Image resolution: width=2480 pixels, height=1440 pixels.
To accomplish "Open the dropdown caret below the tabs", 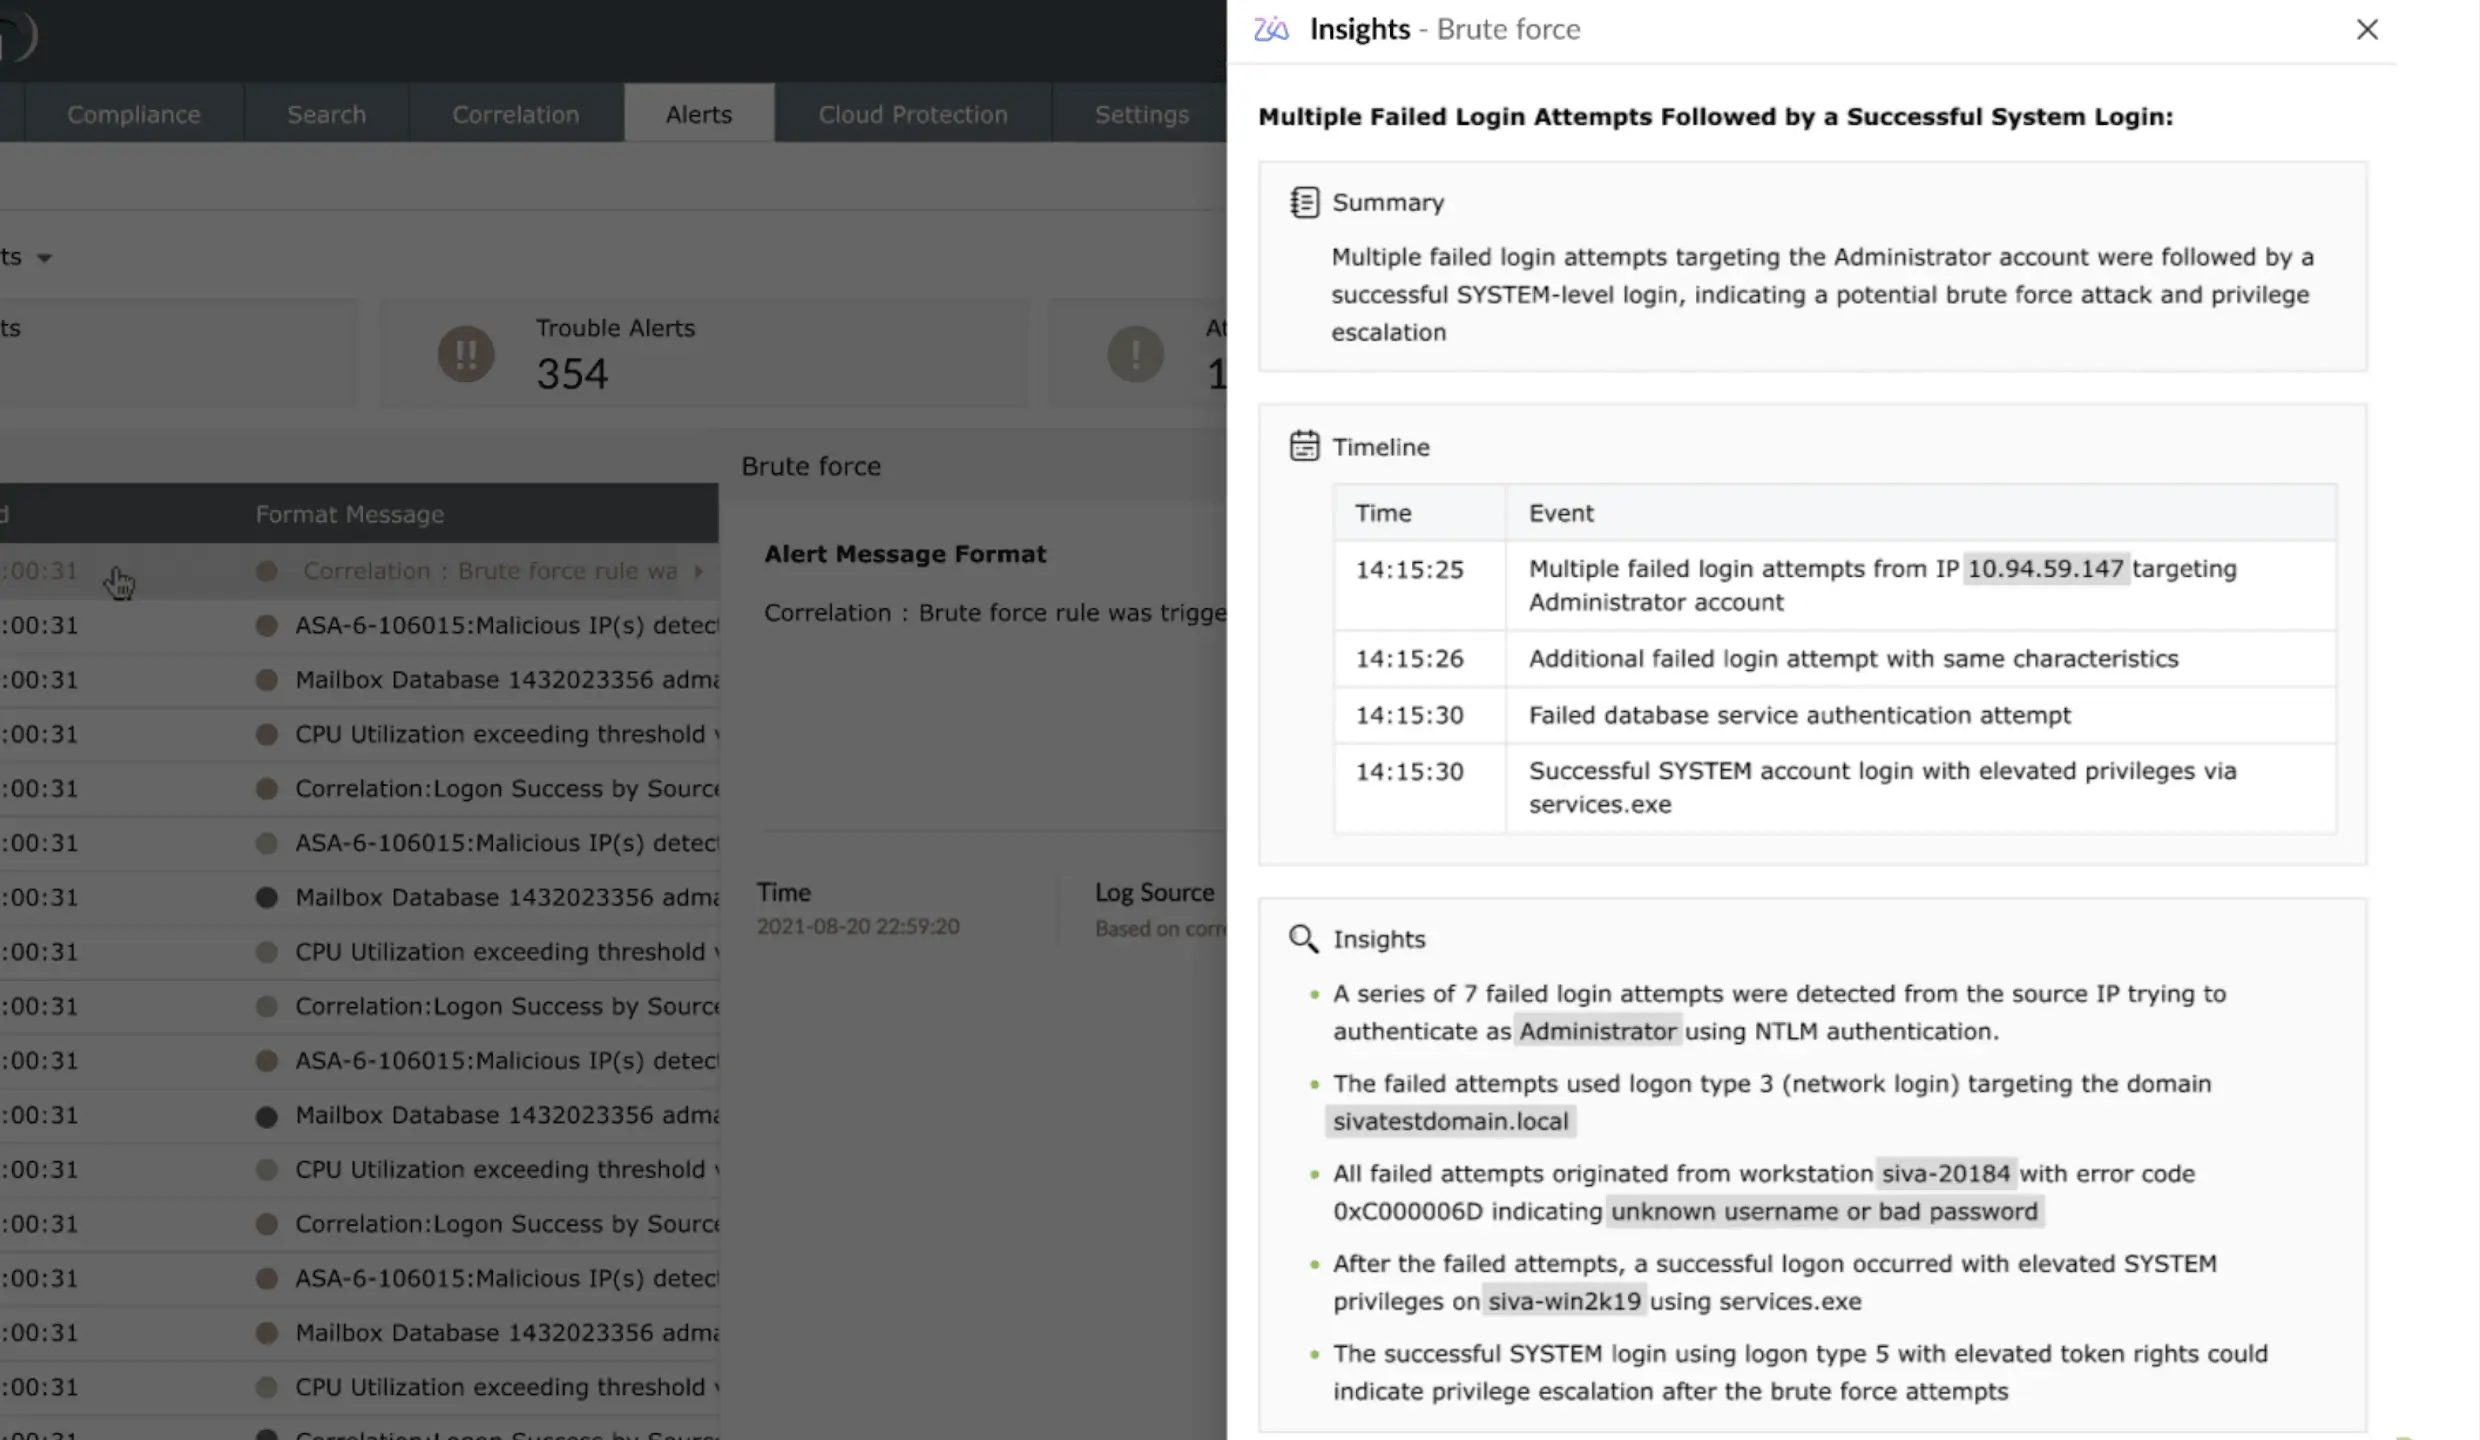I will 44,258.
